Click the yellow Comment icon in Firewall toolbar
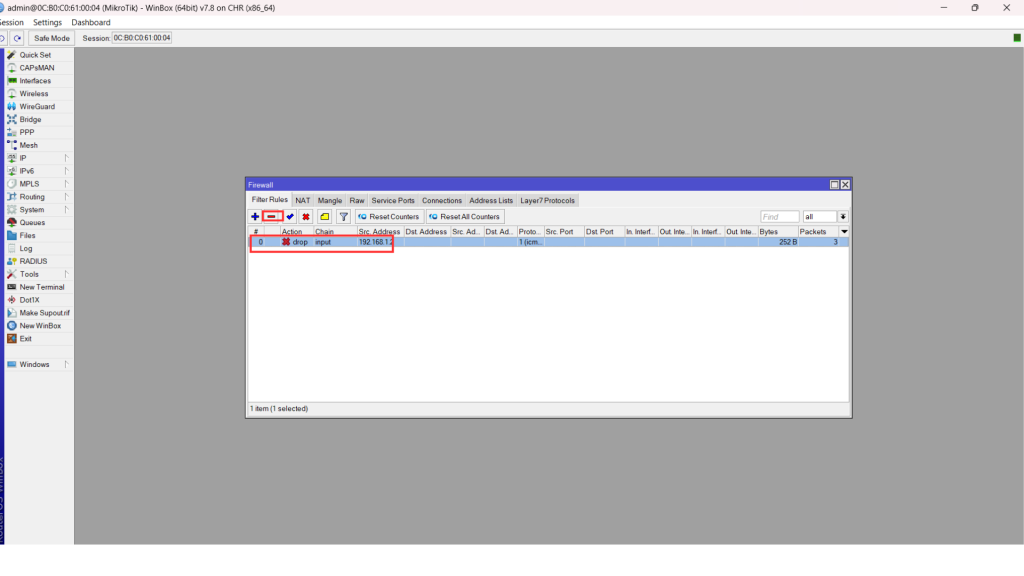The image size is (1024, 576). (x=325, y=216)
